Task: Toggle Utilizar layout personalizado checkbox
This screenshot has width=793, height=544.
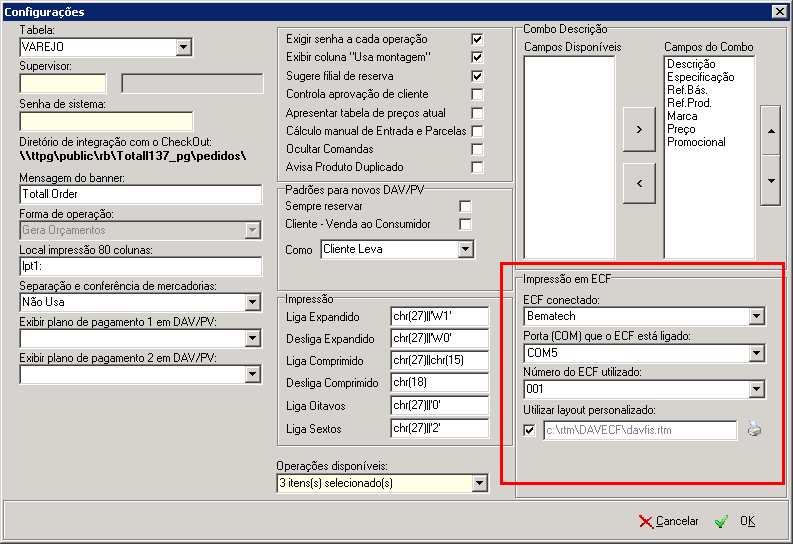Action: 530,430
